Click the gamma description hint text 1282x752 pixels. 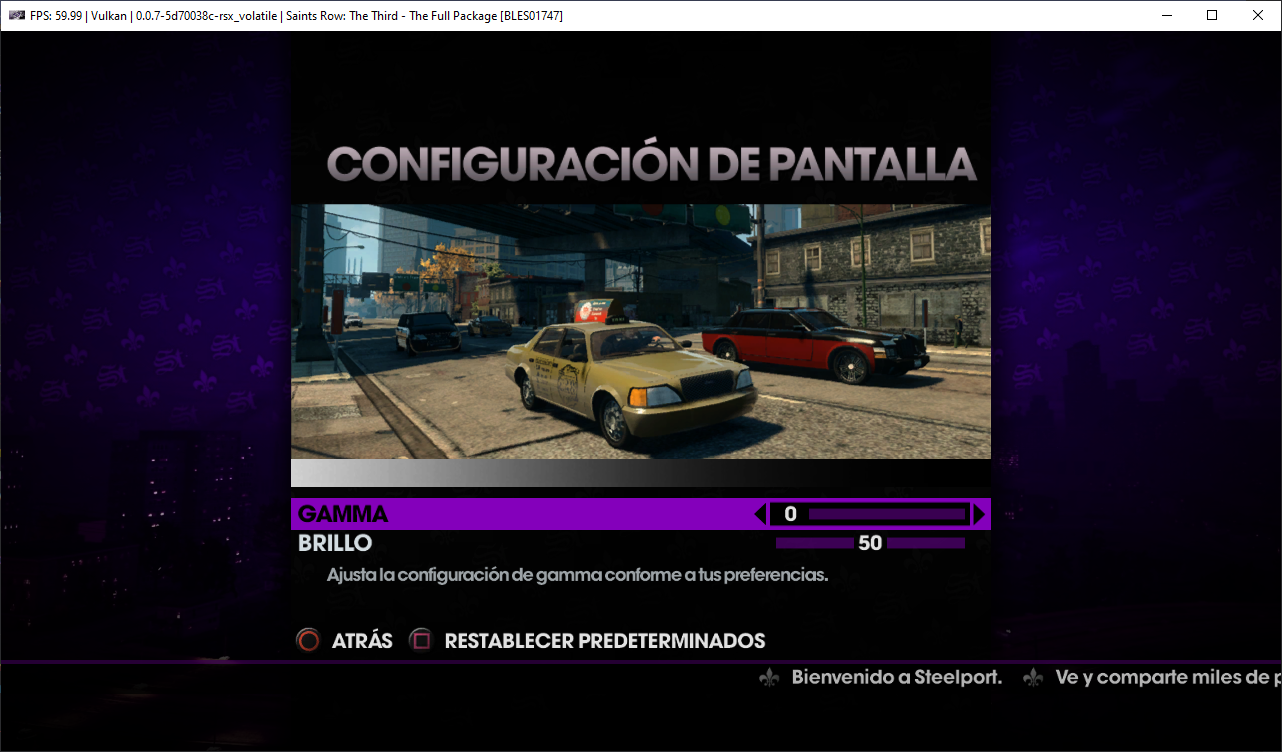click(577, 575)
